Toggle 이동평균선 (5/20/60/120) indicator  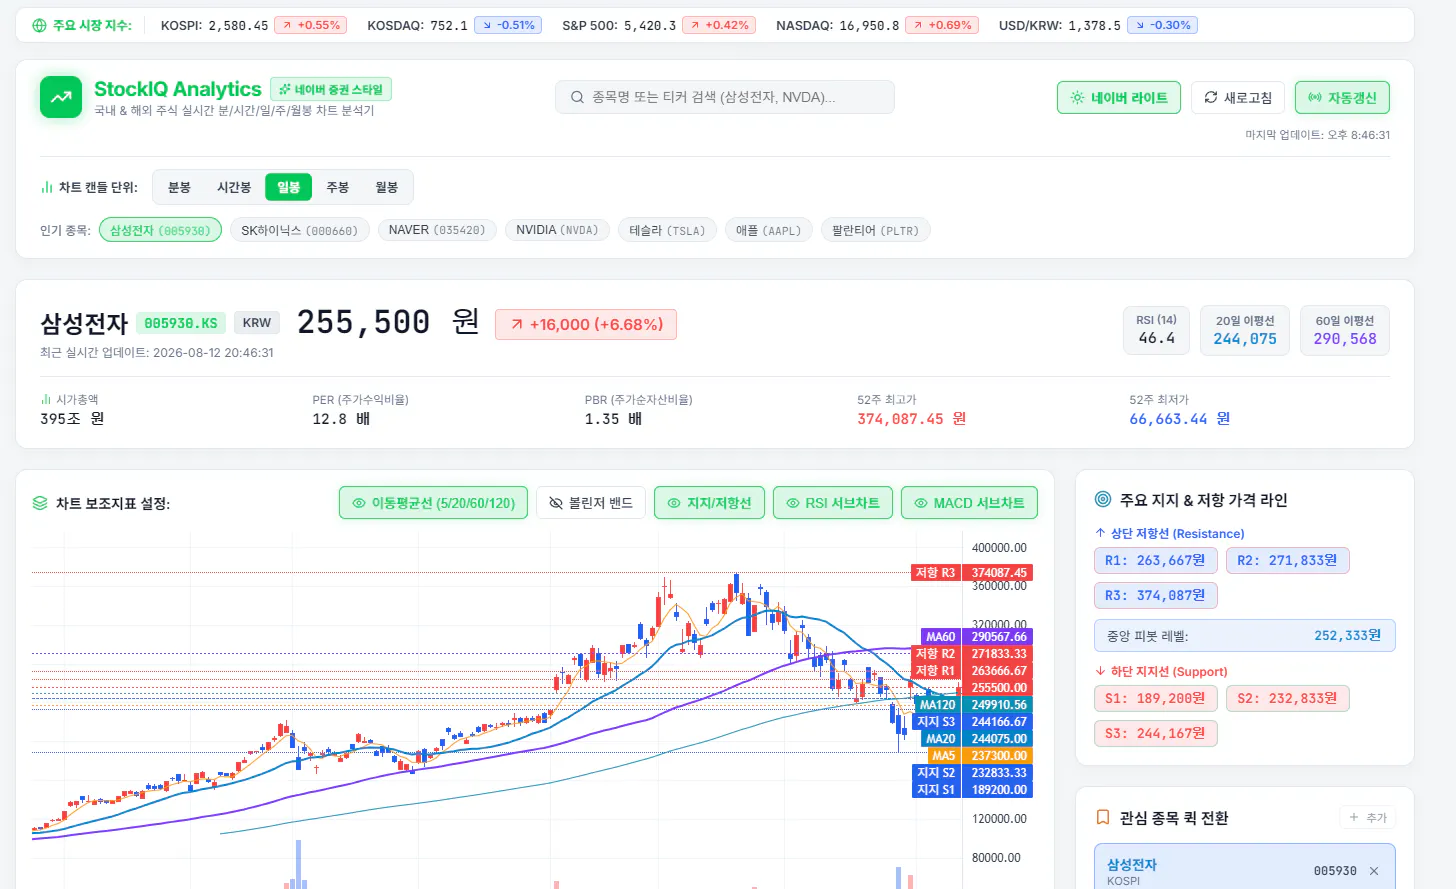(x=433, y=503)
